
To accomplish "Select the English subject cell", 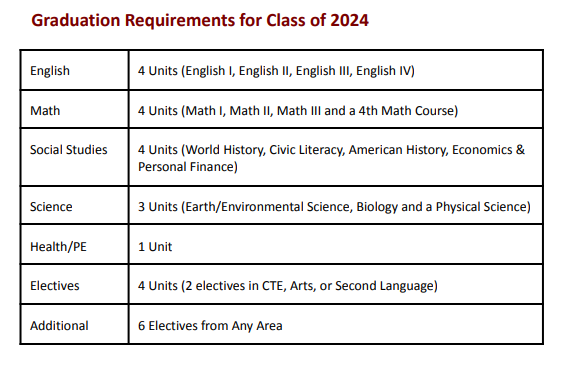I will pyautogui.click(x=75, y=70).
